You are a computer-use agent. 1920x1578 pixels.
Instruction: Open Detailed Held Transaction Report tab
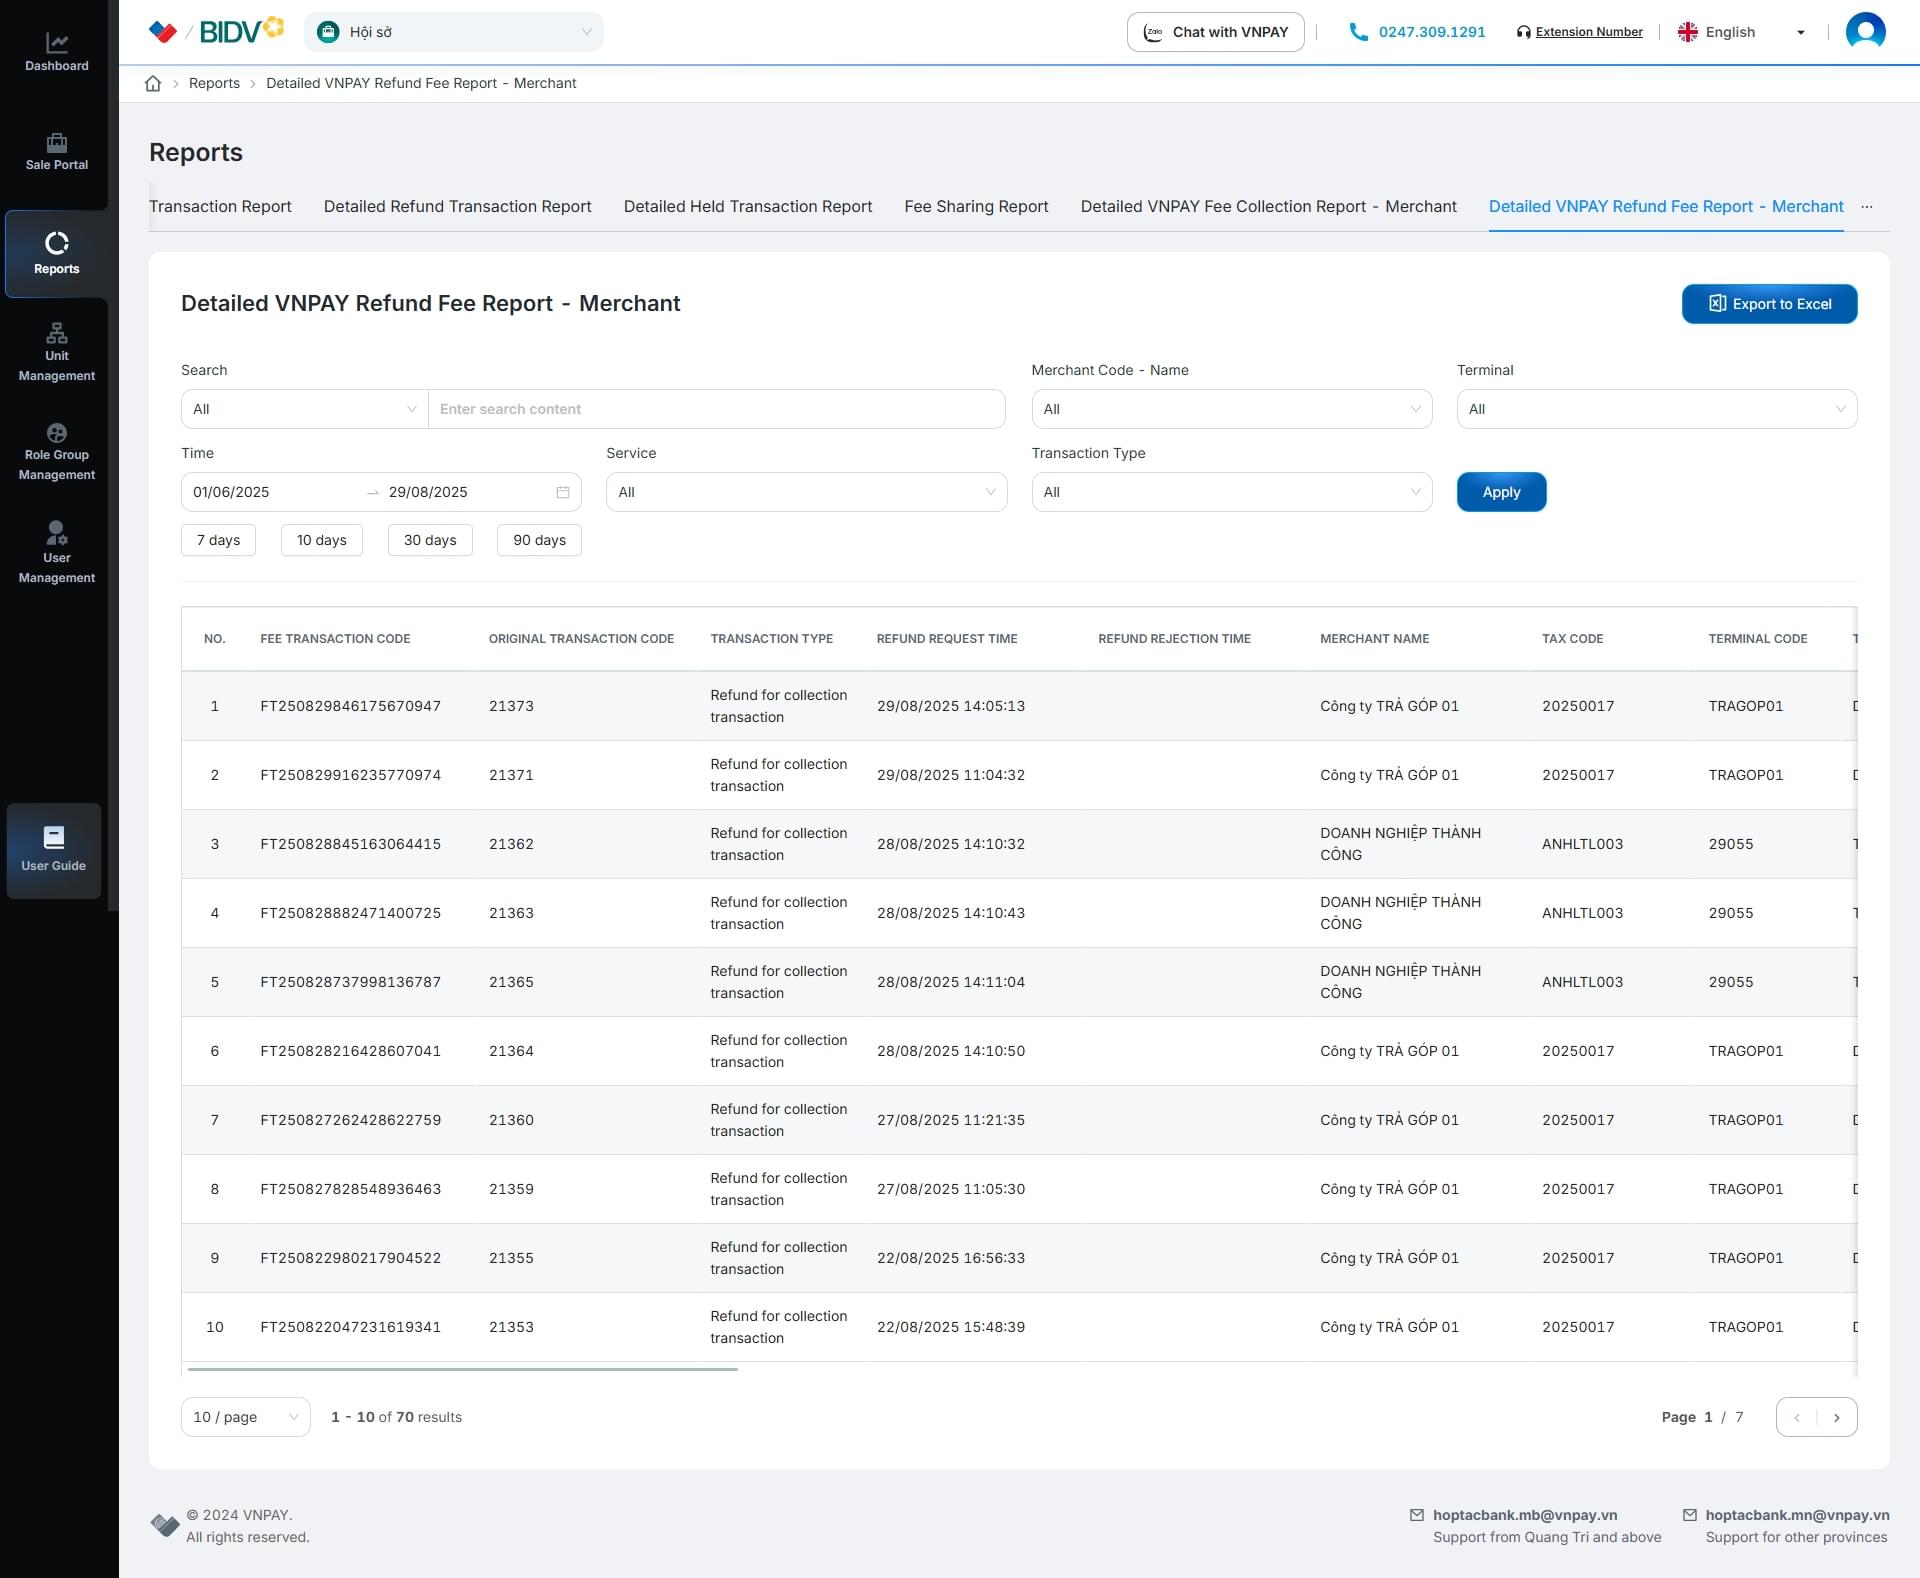747,206
